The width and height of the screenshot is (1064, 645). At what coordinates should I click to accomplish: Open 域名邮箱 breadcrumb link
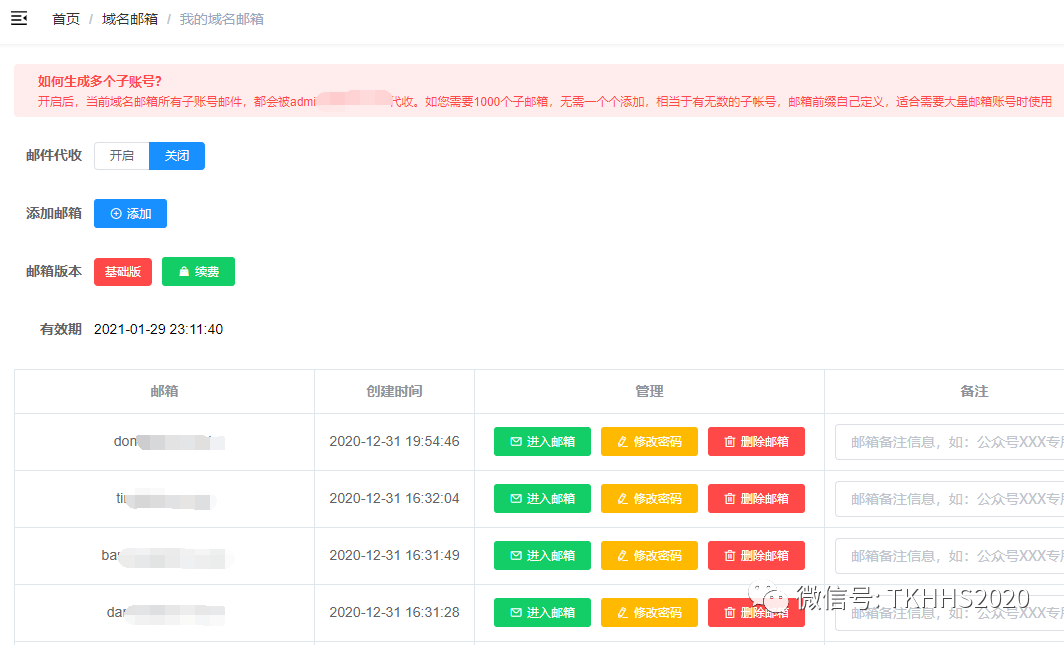pyautogui.click(x=130, y=19)
